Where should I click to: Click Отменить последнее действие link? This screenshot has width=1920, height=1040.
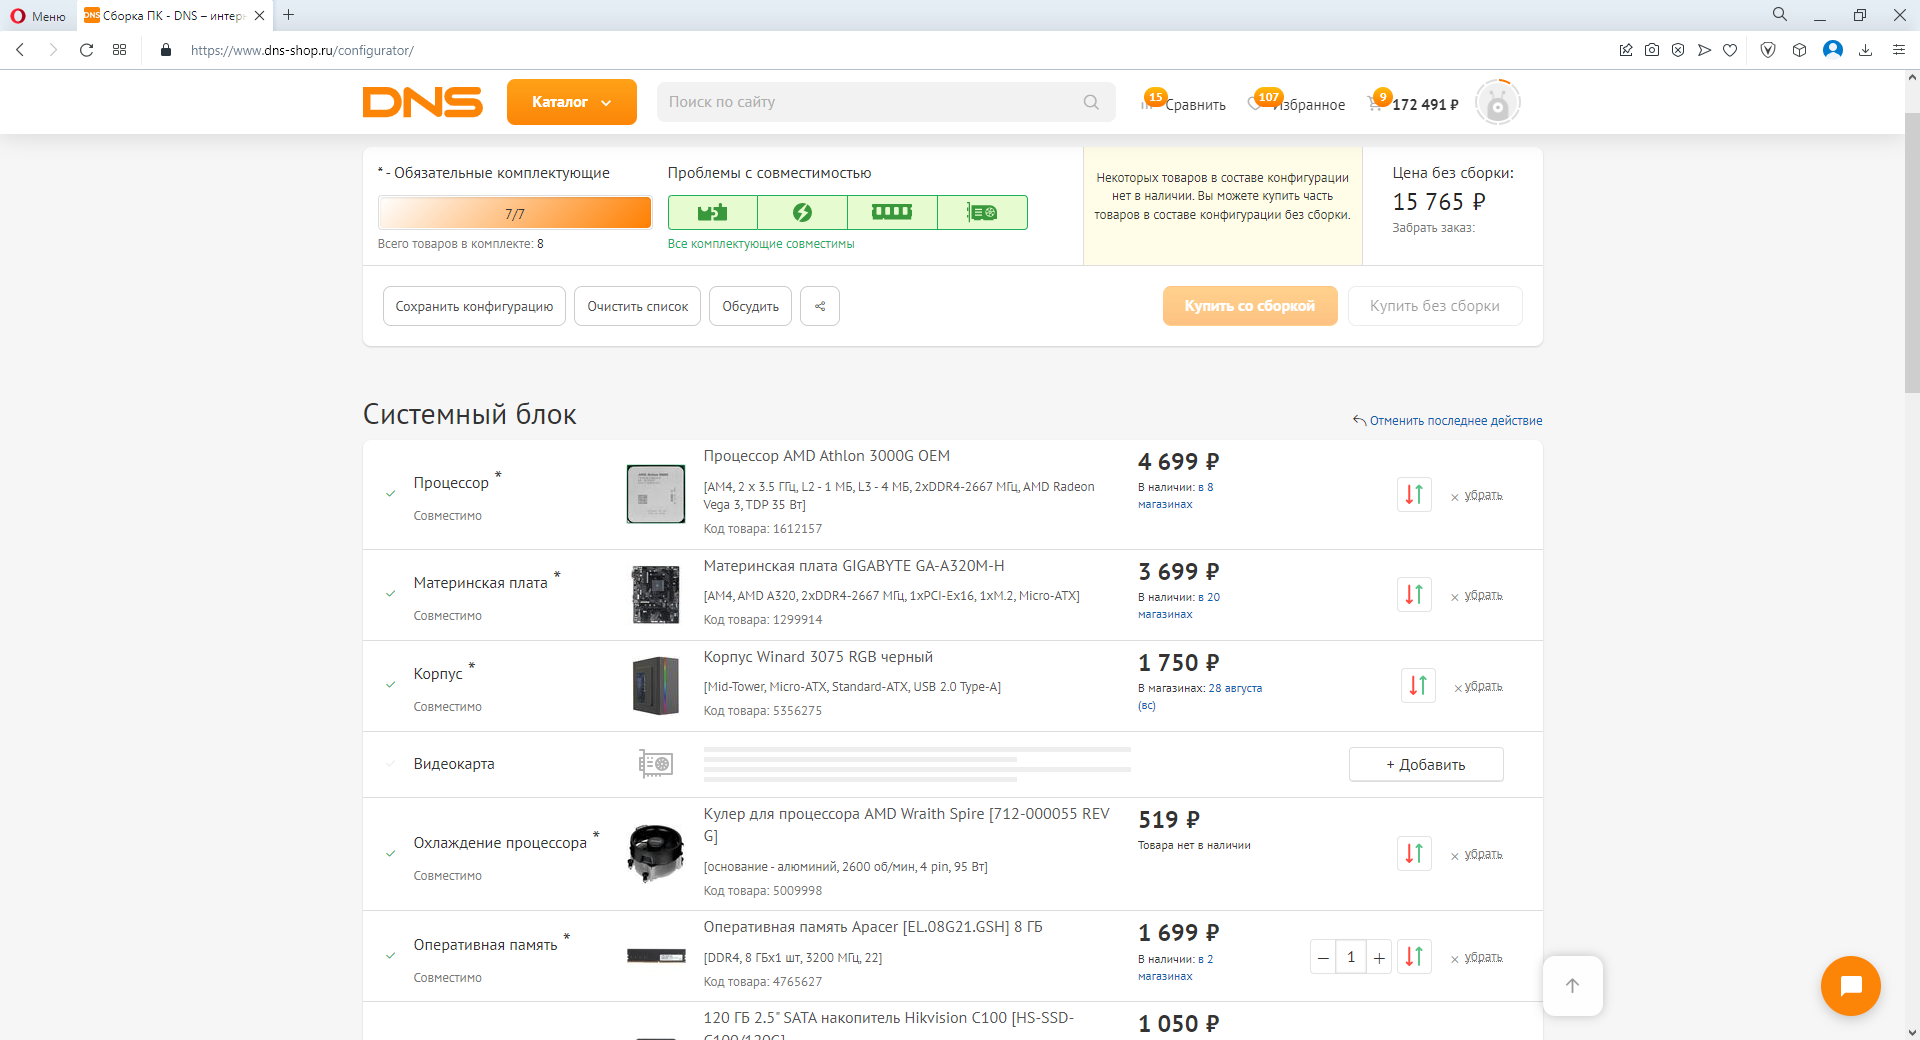[x=1448, y=421]
